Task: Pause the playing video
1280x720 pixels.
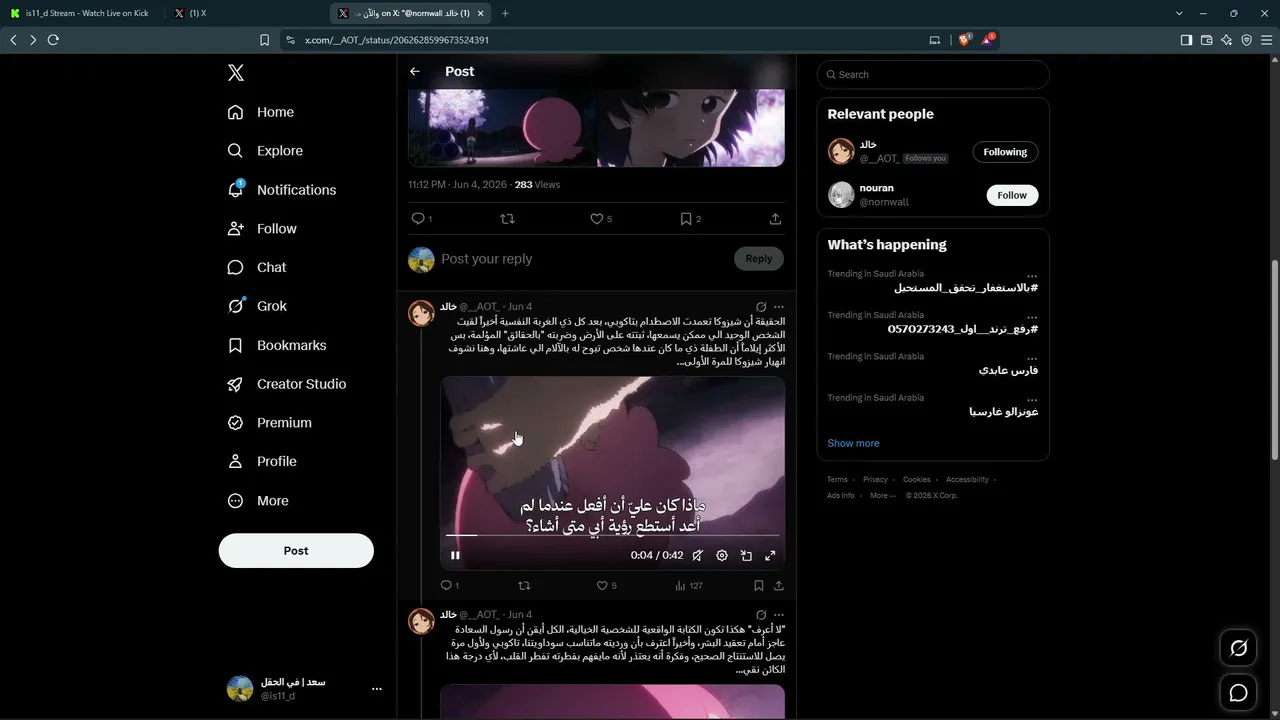Action: (455, 555)
